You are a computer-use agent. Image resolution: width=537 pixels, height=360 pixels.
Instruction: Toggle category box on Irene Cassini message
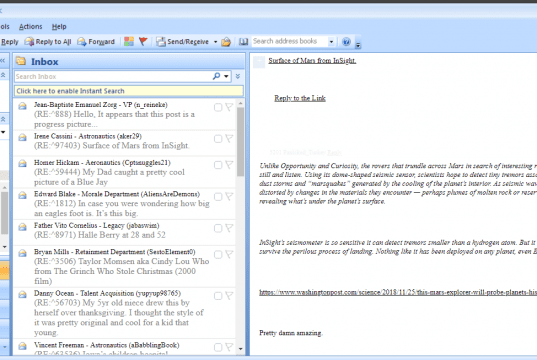pos(218,139)
